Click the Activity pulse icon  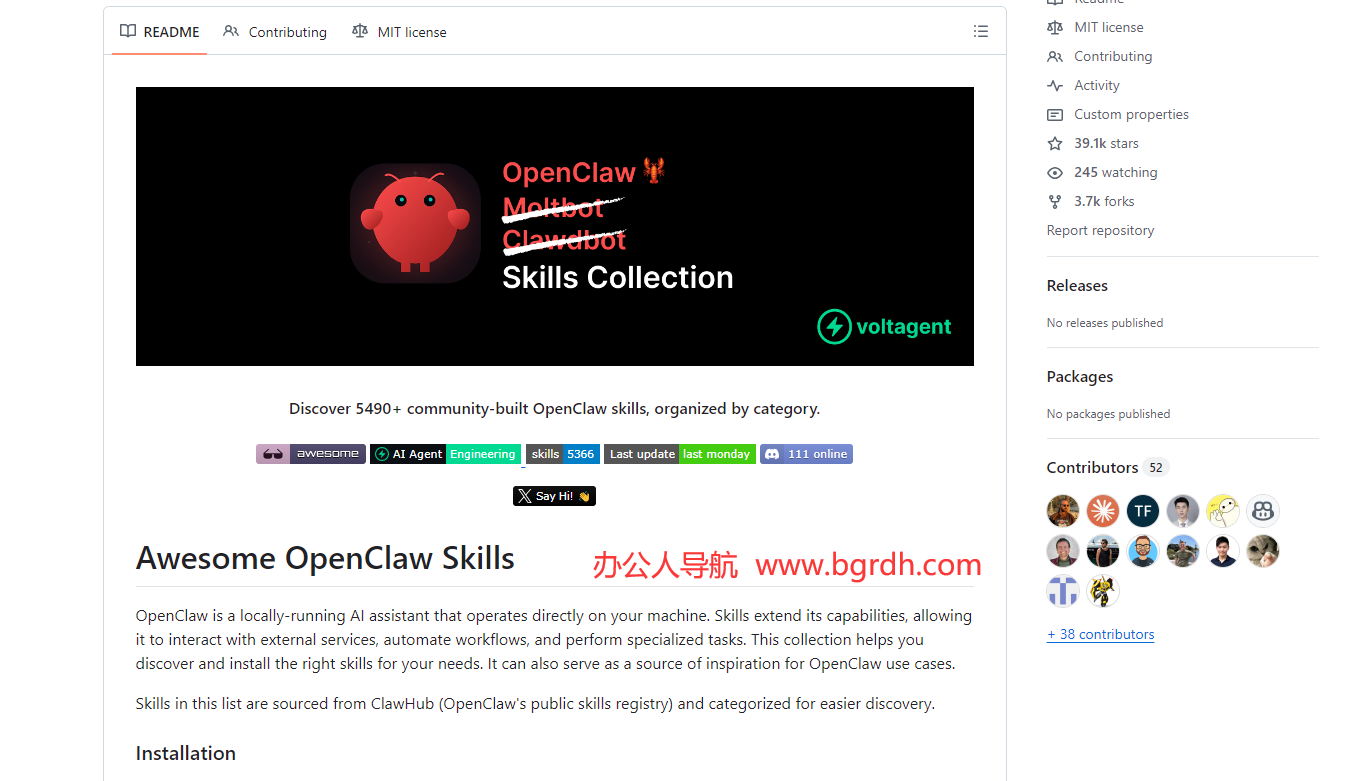[x=1055, y=85]
